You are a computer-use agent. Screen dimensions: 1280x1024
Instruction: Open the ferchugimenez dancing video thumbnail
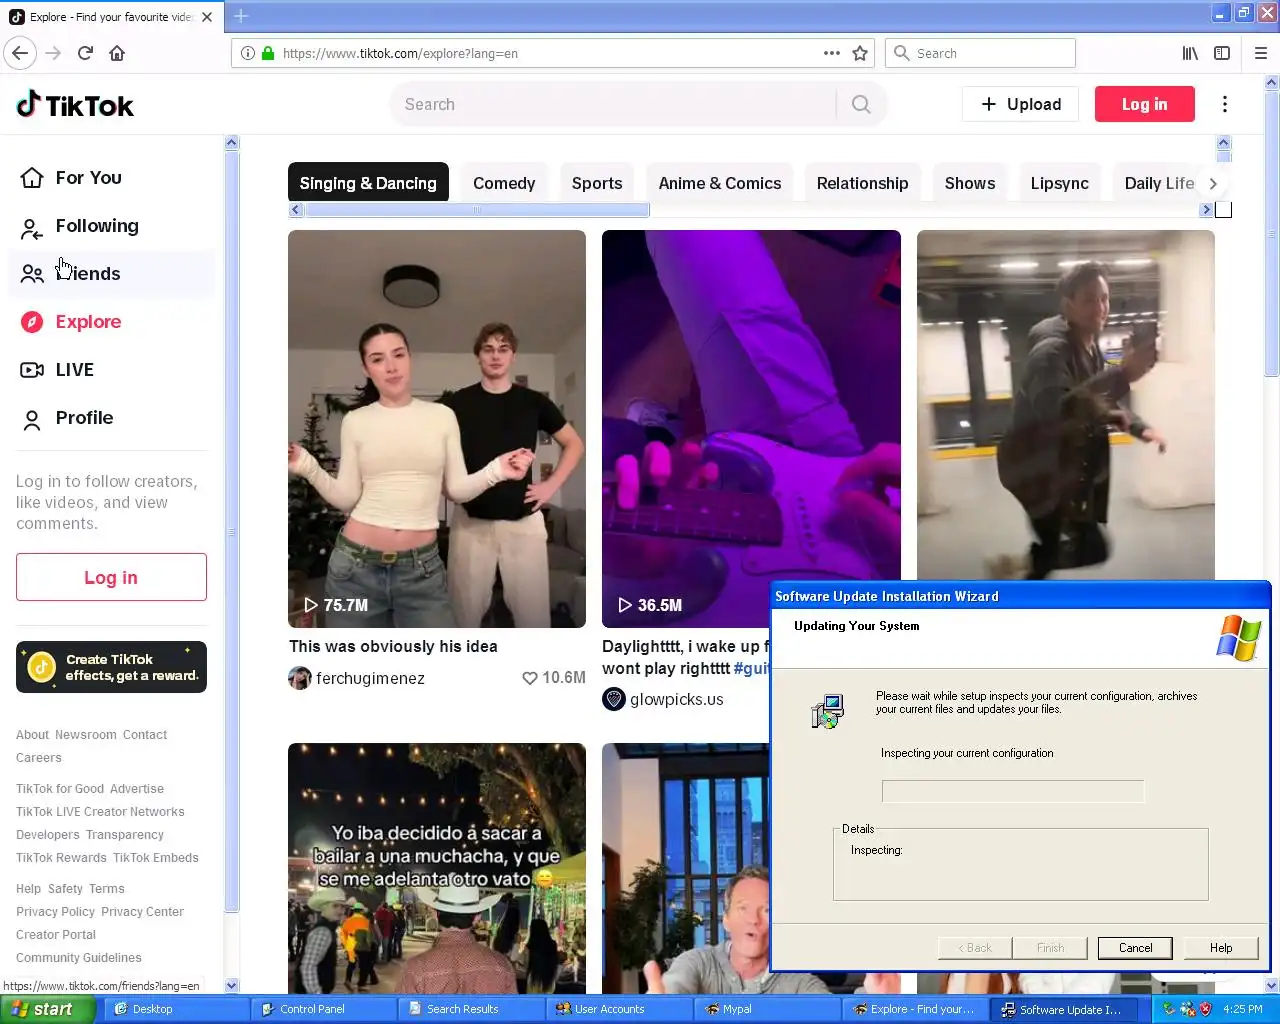[437, 429]
